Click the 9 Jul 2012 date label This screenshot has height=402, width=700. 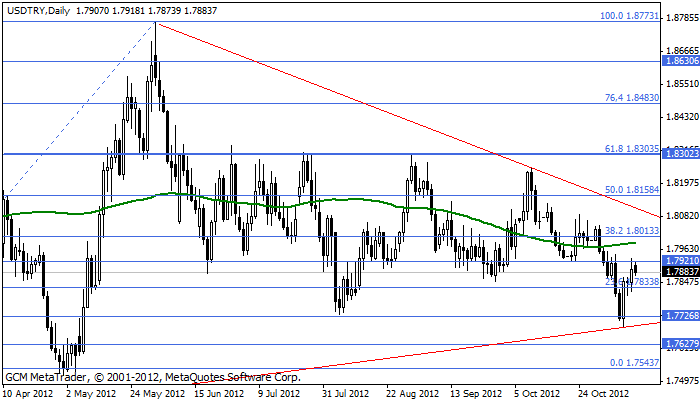279,394
